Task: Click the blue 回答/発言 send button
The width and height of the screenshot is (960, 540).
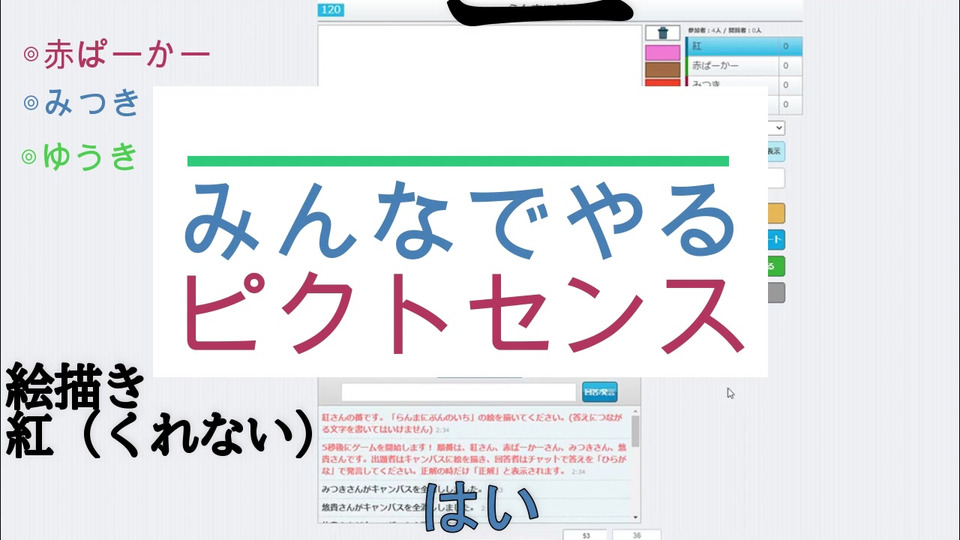Action: [599, 392]
